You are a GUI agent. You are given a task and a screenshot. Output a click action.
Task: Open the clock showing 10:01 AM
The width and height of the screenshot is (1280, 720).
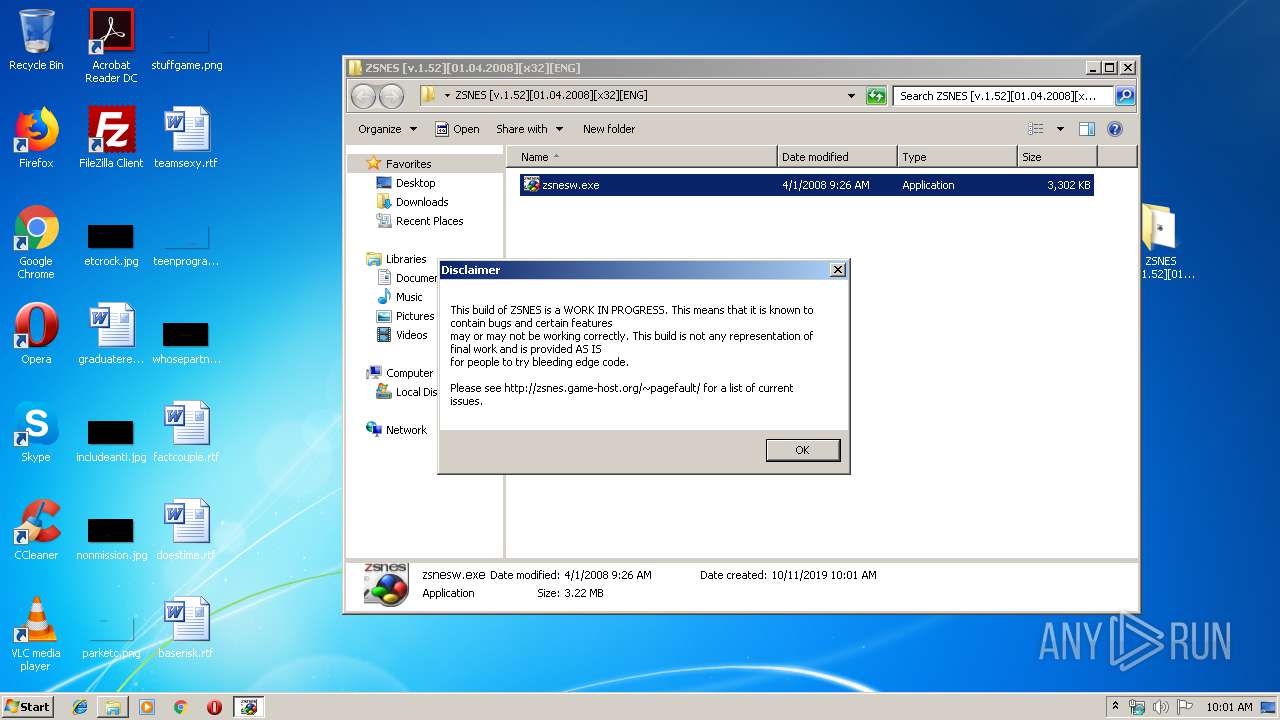[x=1229, y=707]
